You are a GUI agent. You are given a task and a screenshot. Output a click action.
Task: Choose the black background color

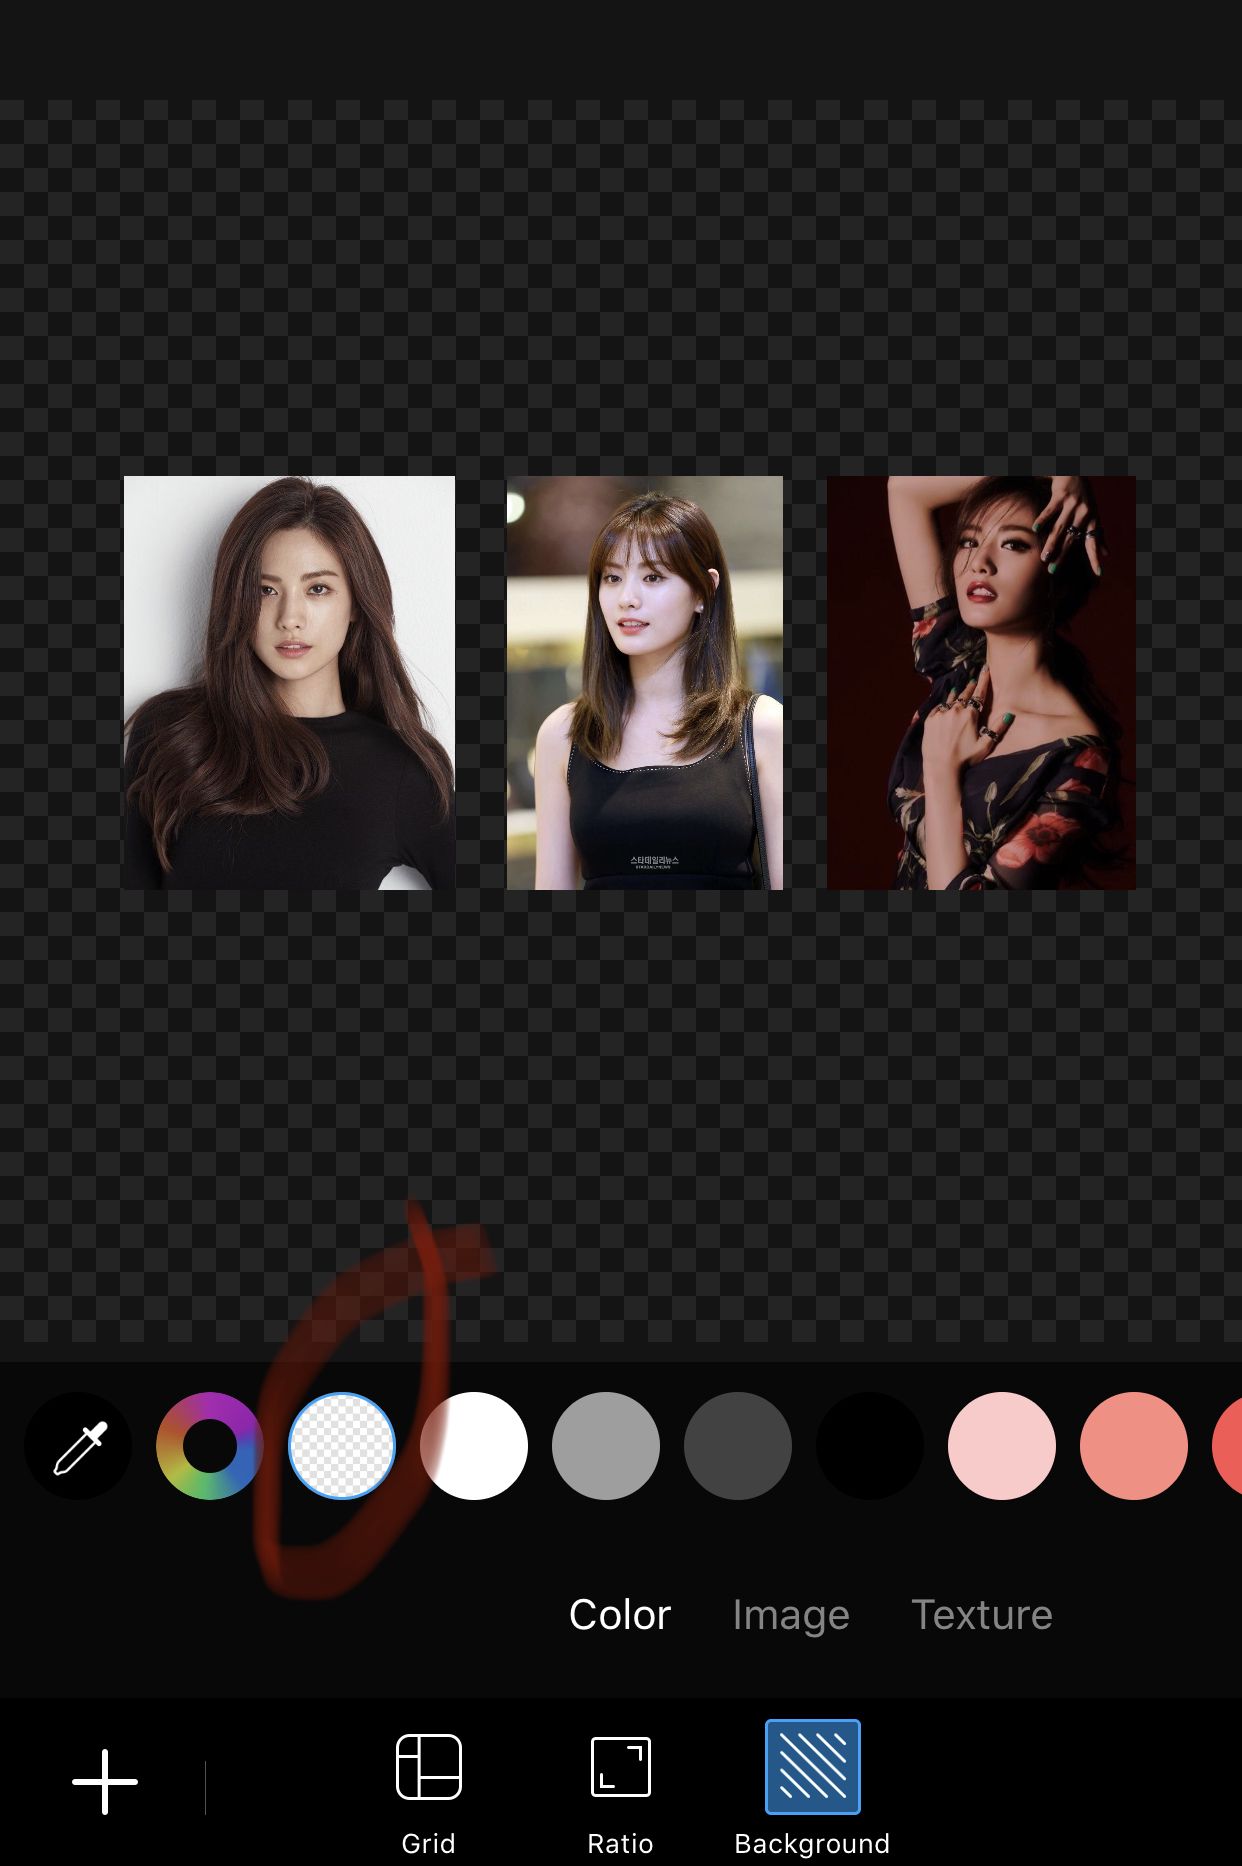pos(870,1446)
